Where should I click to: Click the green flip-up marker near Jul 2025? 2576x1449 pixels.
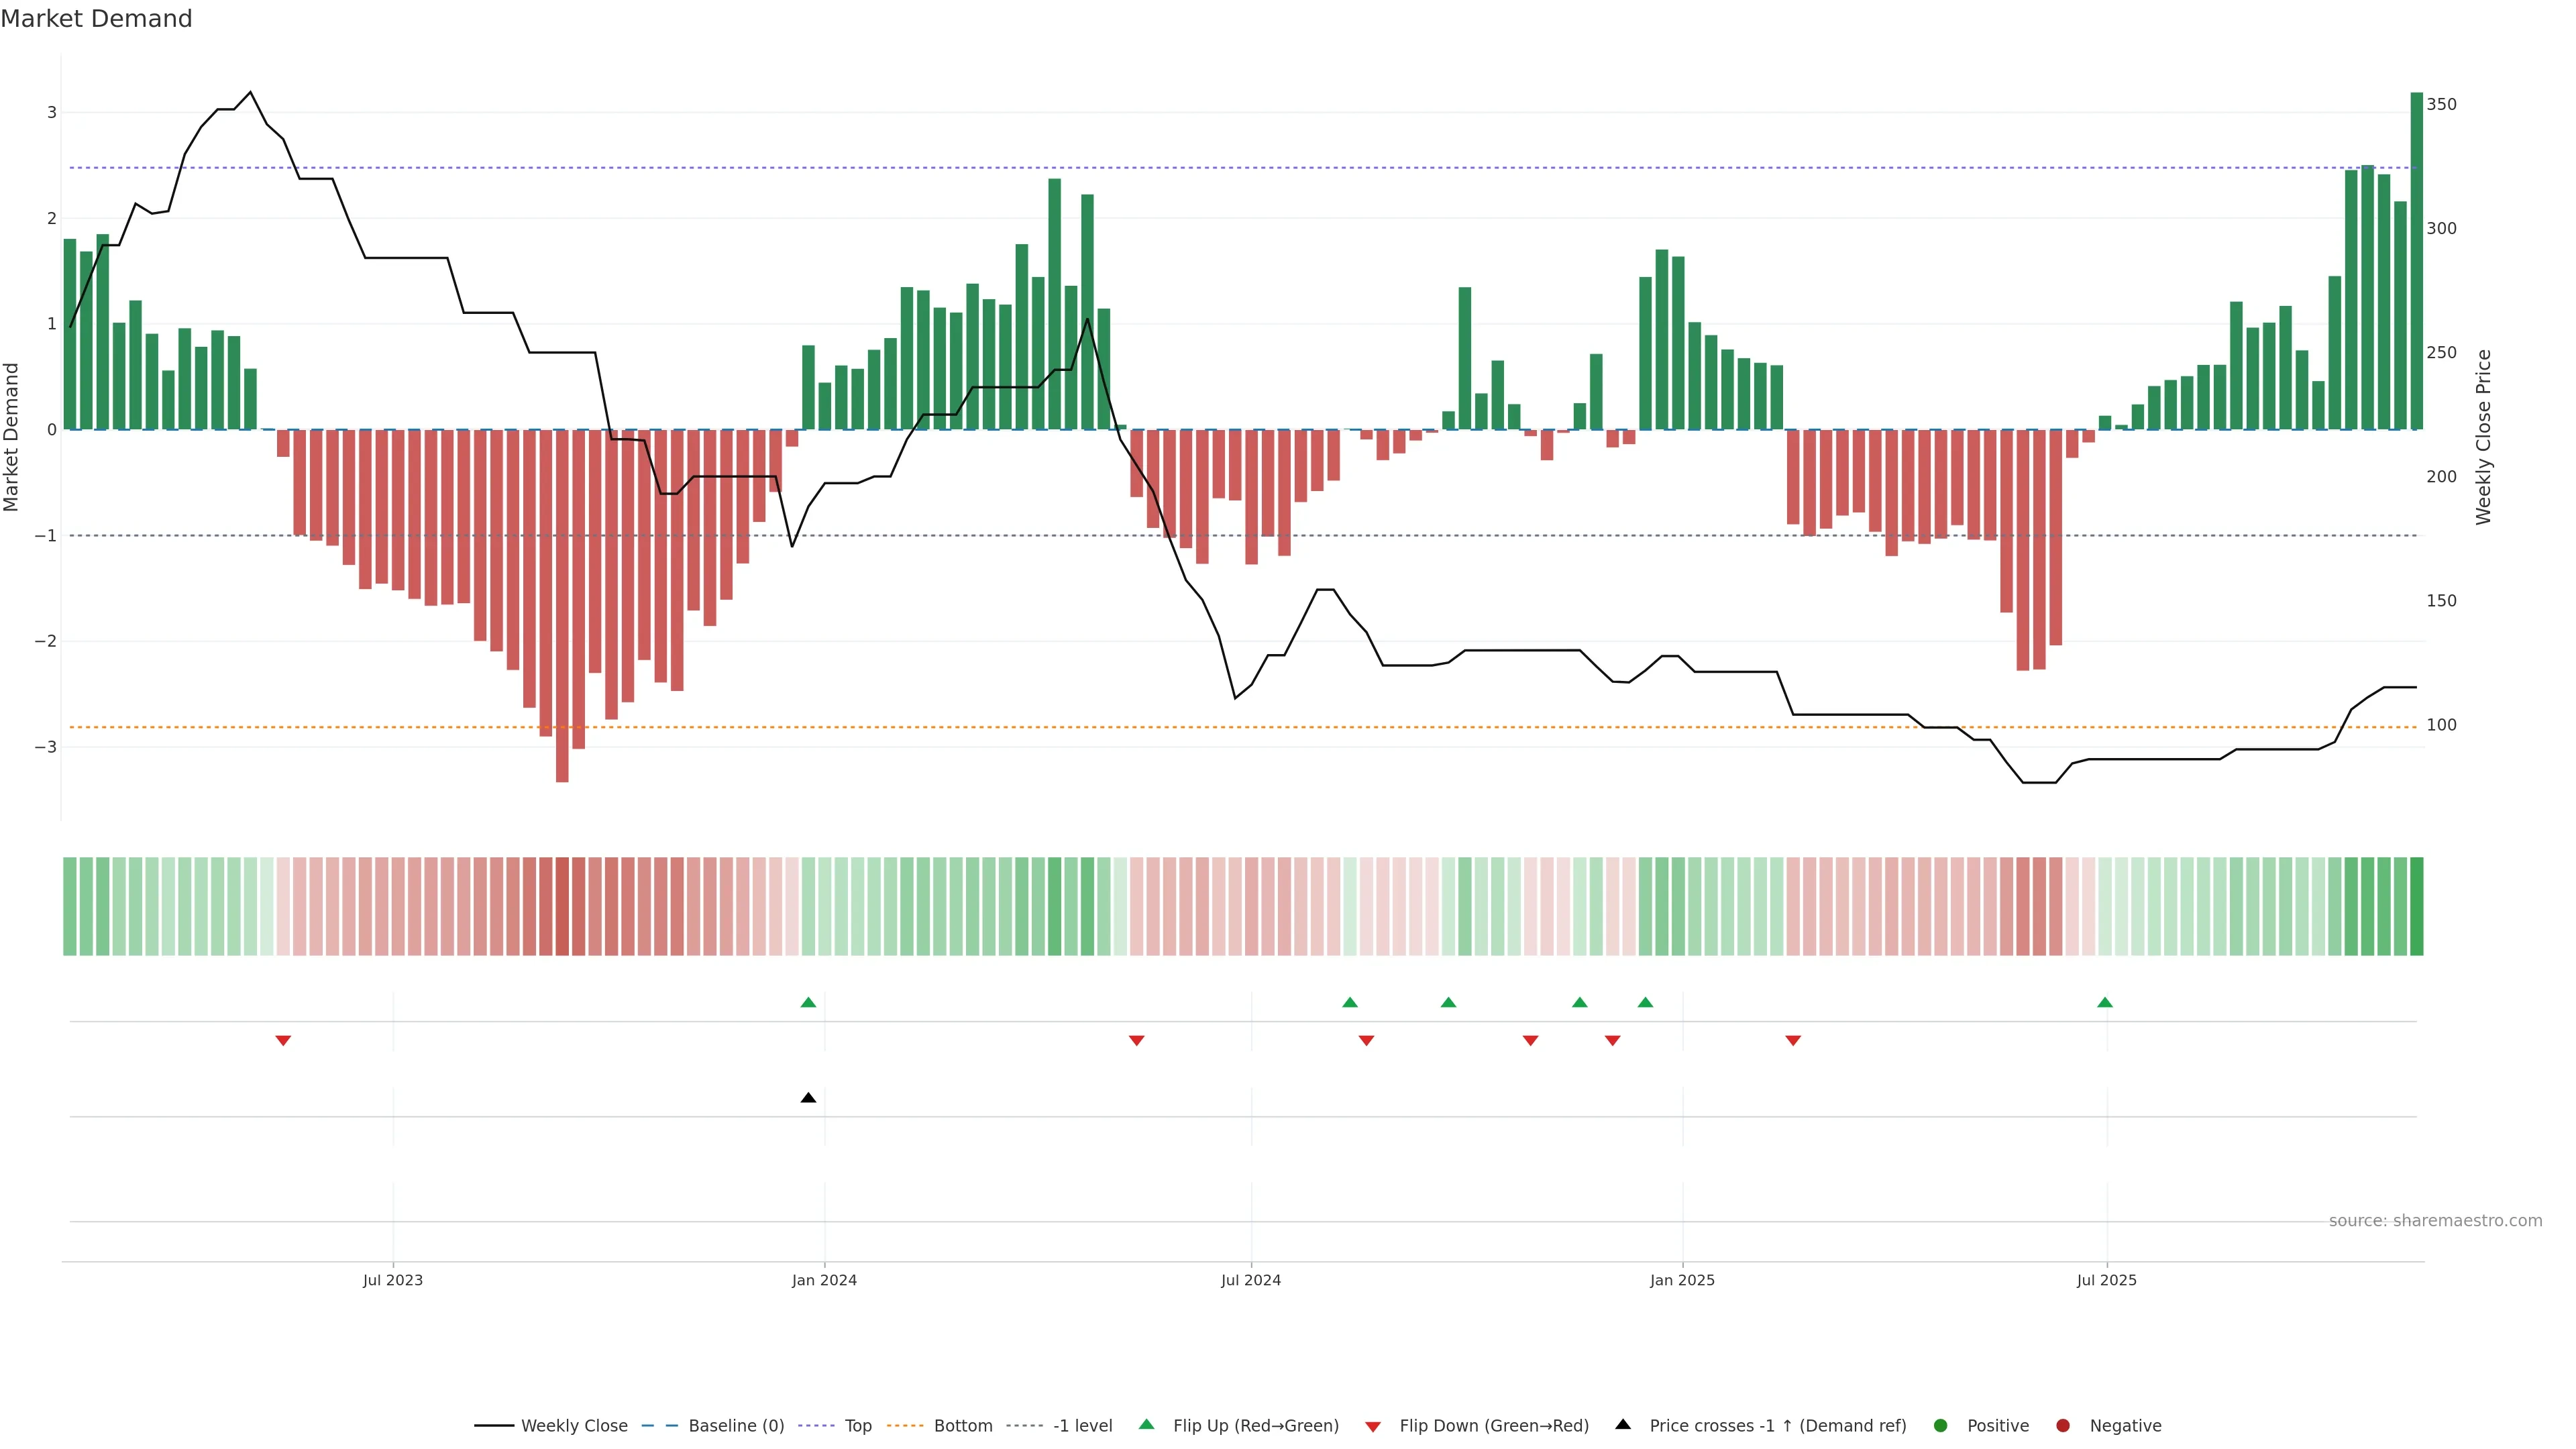[2105, 1002]
